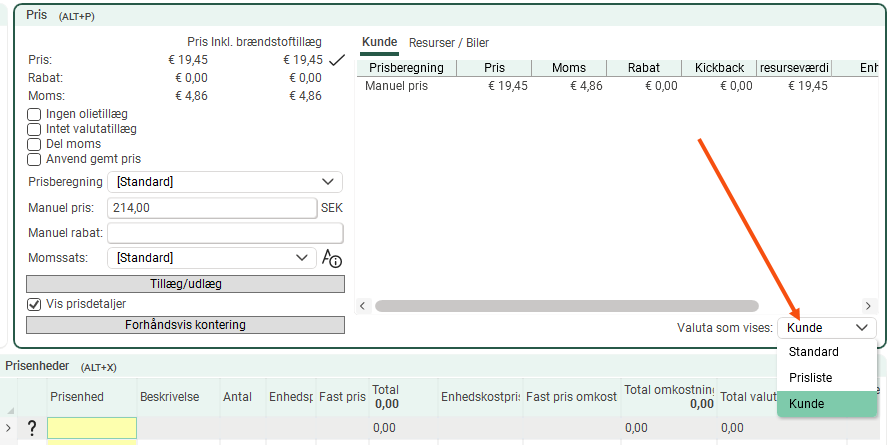Screen dimensions: 888x445
Task: Open the Prisberegning dropdown
Action: coord(225,182)
